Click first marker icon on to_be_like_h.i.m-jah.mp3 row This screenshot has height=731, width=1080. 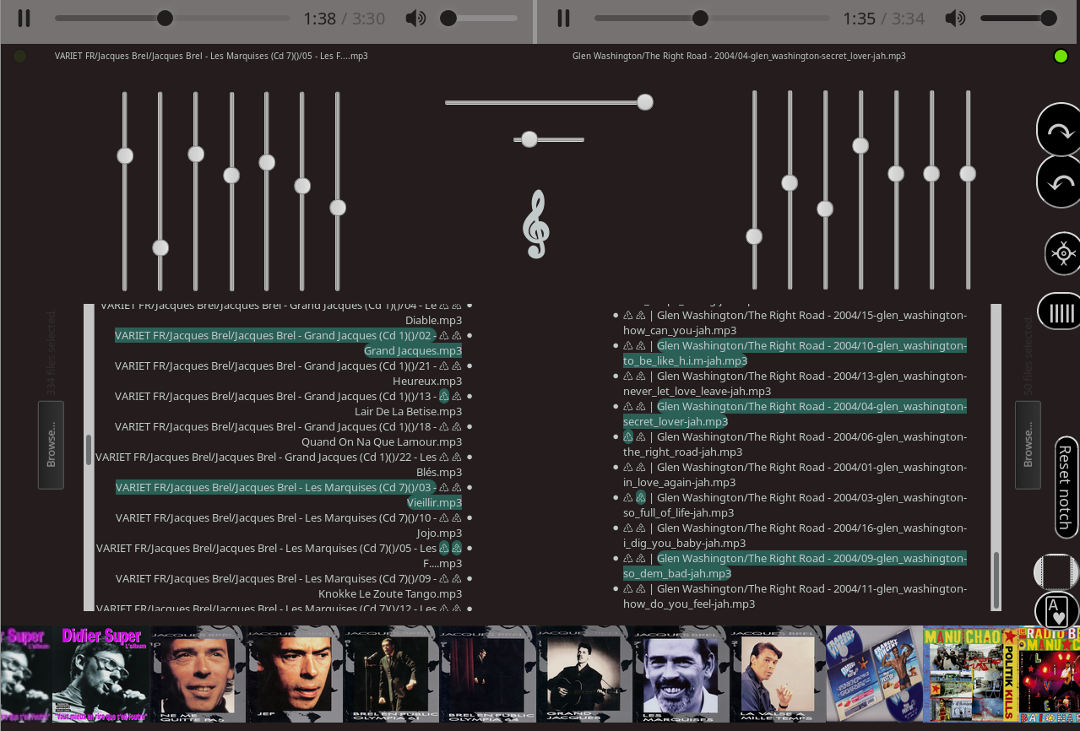click(x=628, y=346)
